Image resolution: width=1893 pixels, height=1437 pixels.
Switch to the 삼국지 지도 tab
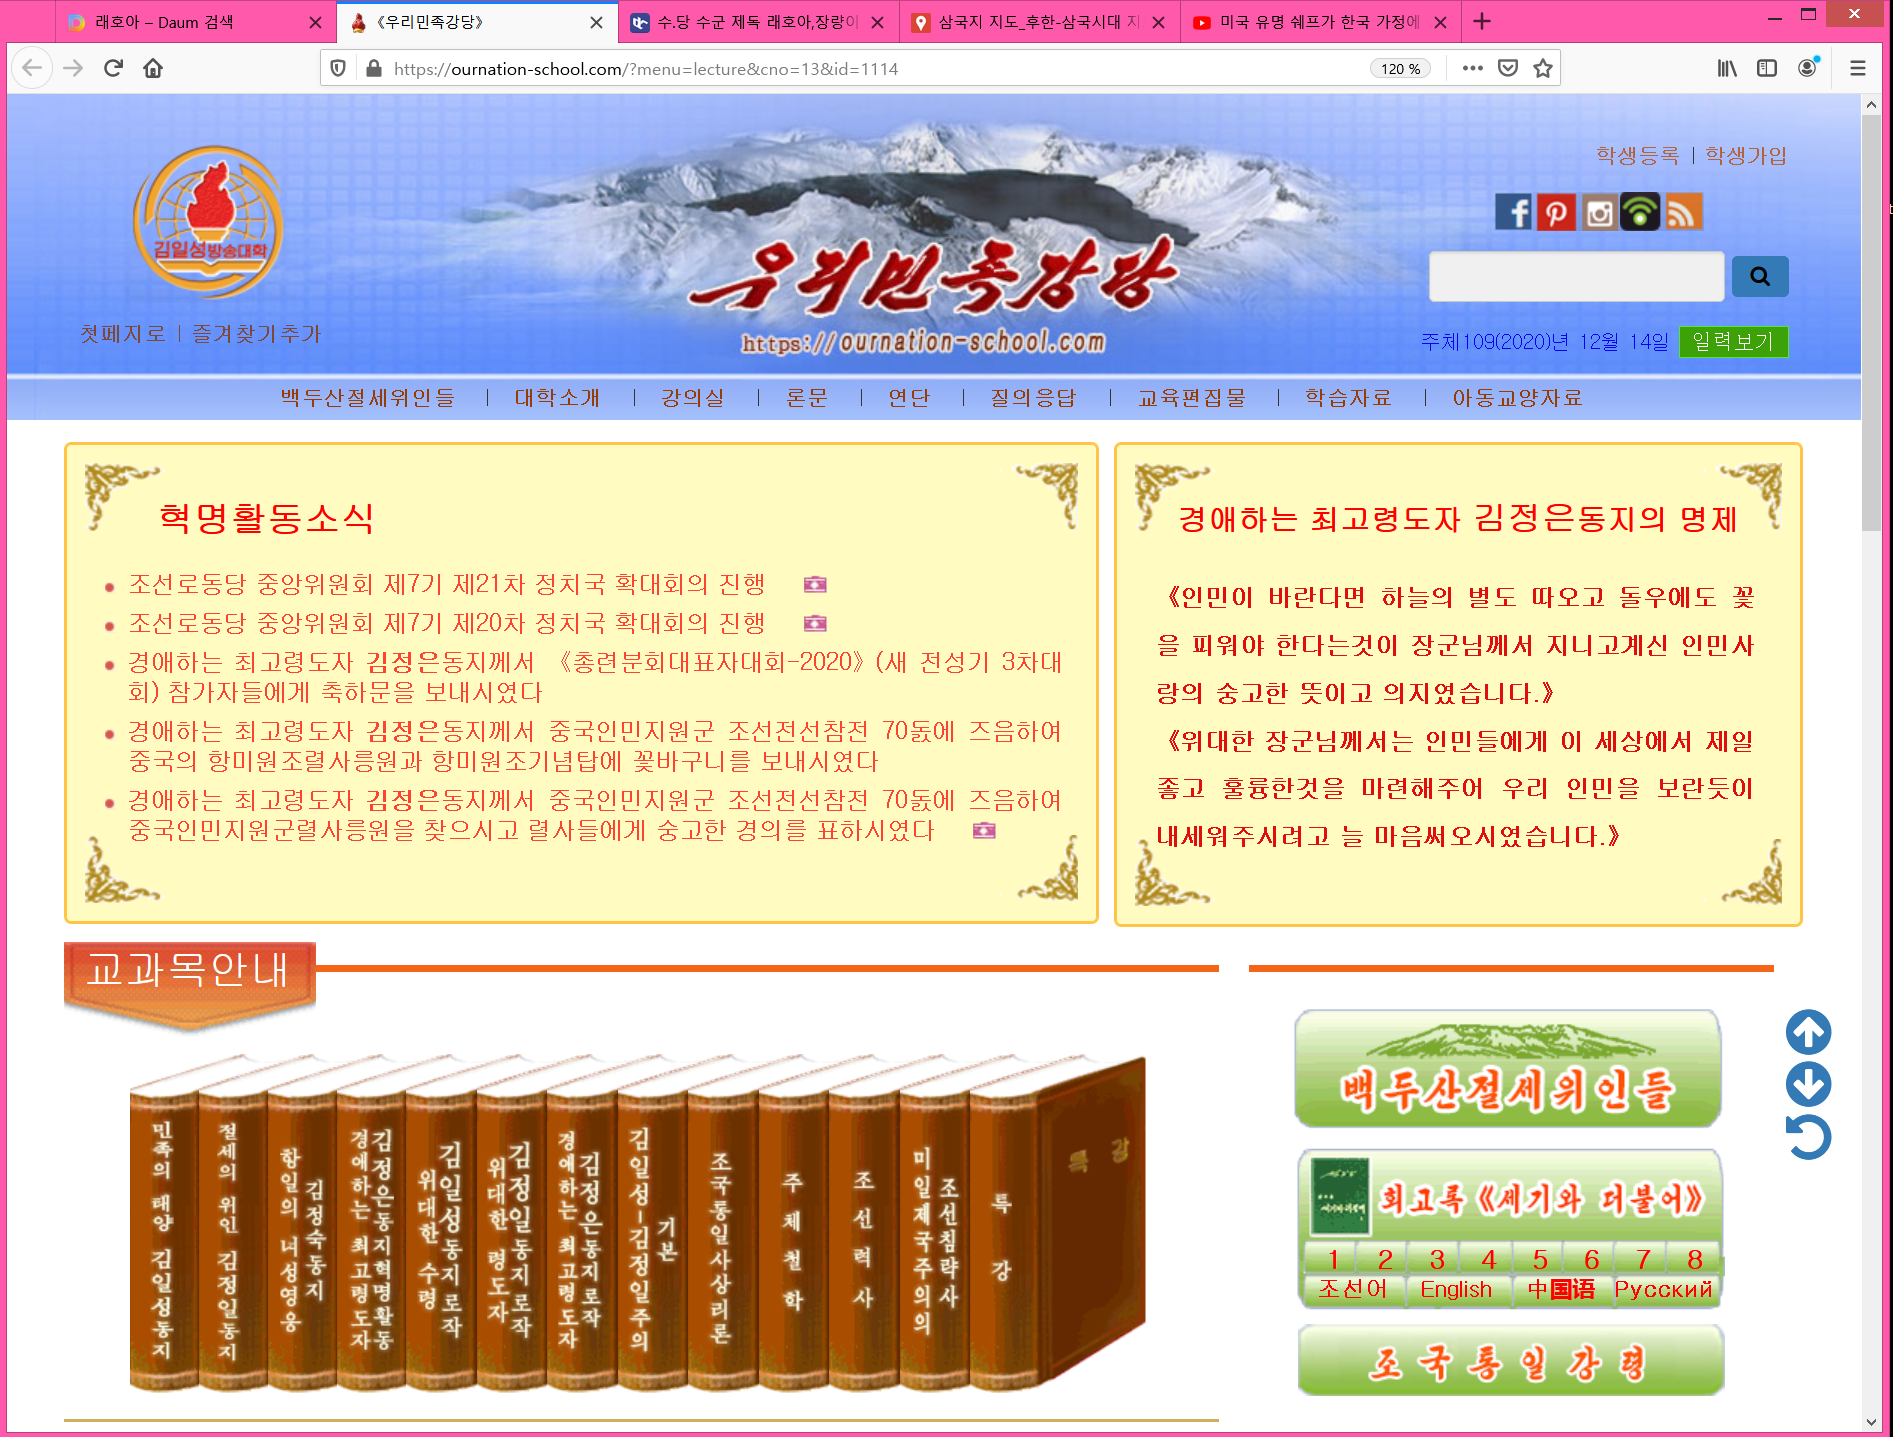pyautogui.click(x=1038, y=22)
